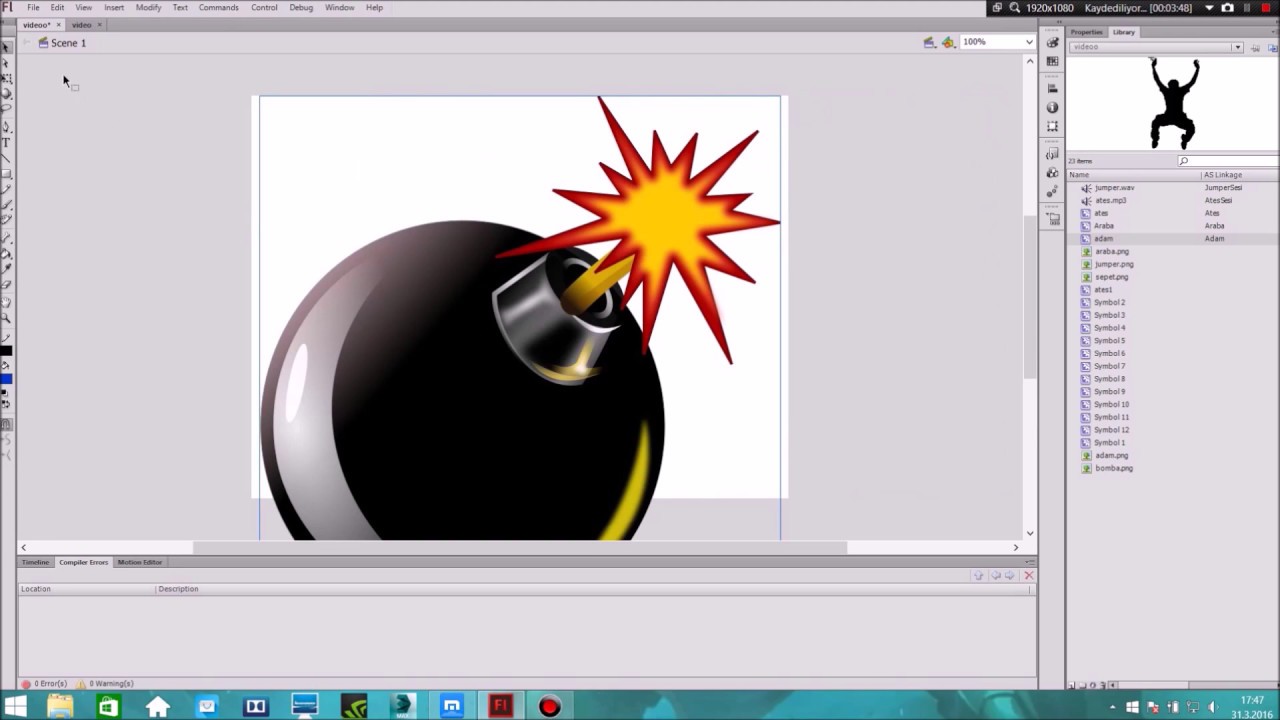Select bomba.png in the library

coord(1113,468)
